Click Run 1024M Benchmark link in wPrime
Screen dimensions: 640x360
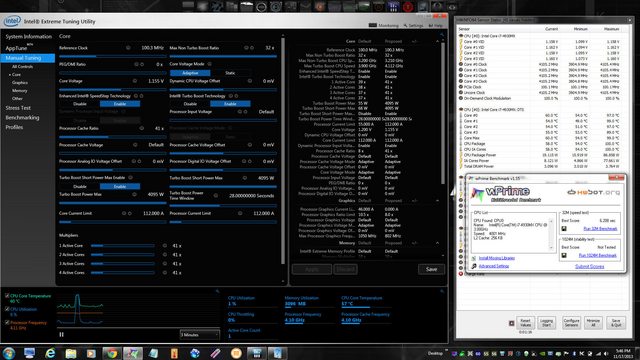click(x=598, y=256)
